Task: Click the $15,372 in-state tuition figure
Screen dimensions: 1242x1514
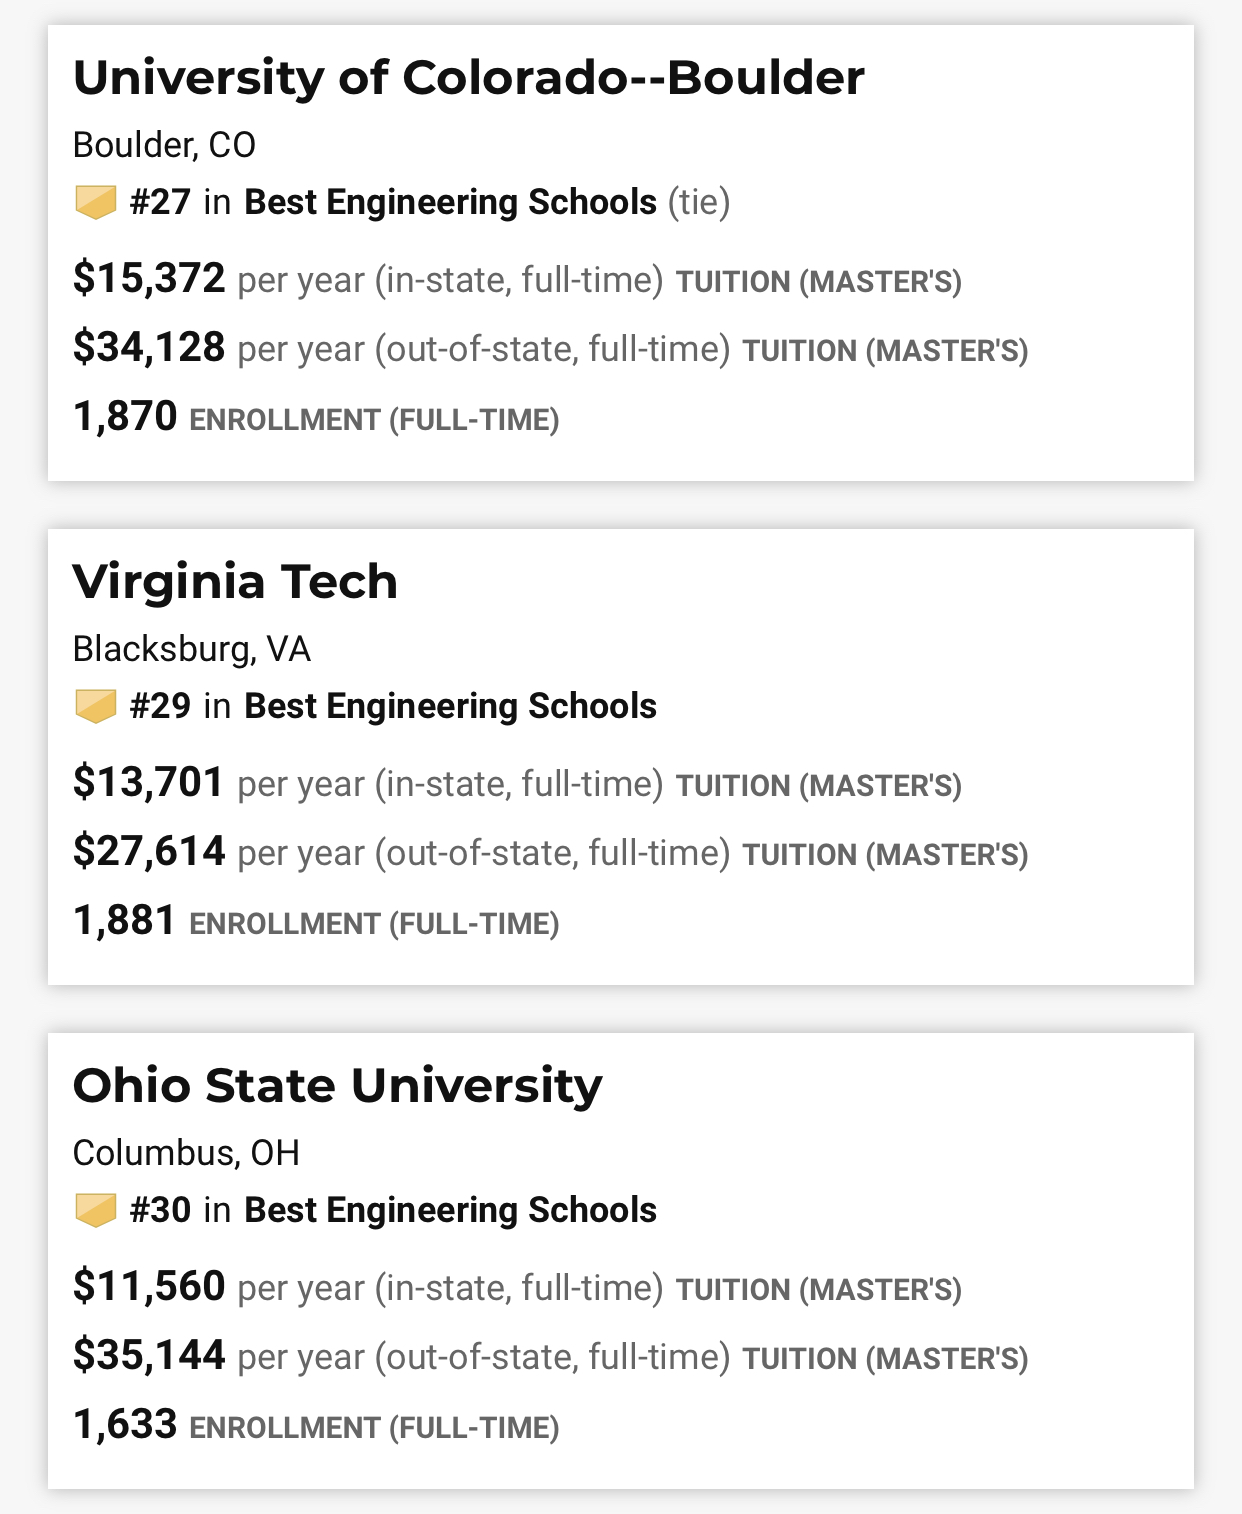Action: [x=149, y=279]
